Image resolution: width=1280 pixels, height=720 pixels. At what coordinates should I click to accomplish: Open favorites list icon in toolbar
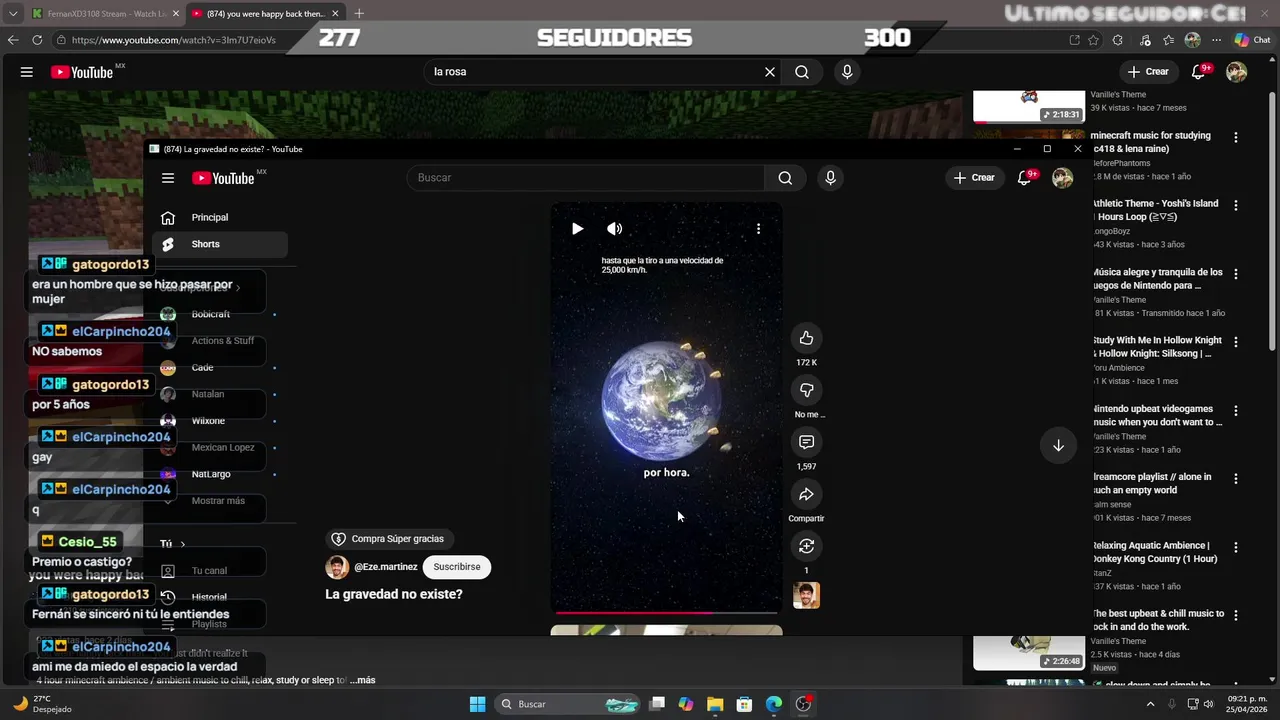(1168, 40)
